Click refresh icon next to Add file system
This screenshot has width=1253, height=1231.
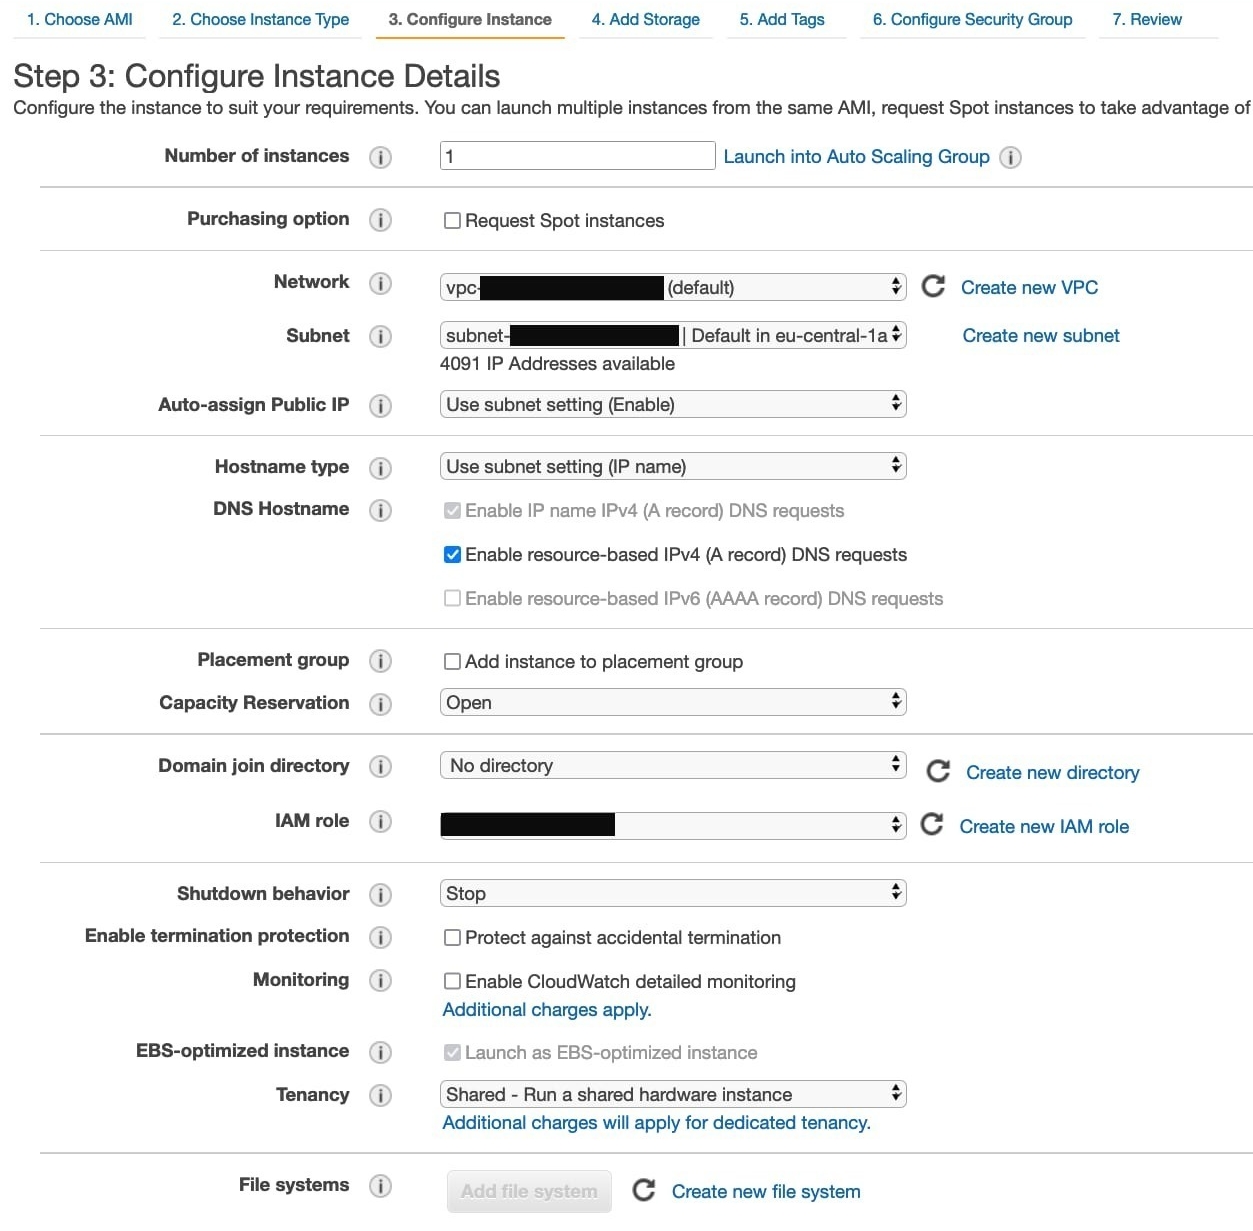[644, 1190]
